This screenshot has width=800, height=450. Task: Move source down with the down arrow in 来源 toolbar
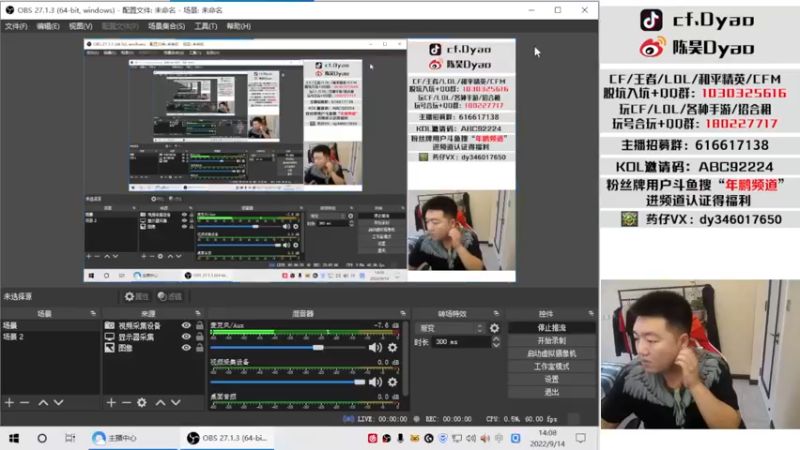[176, 403]
